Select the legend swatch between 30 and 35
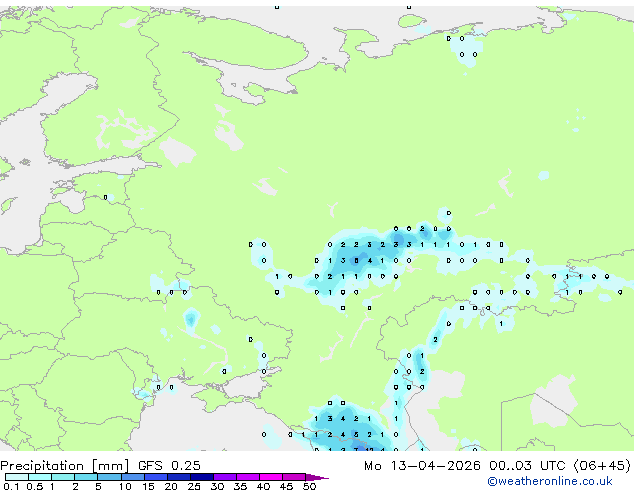 tap(227, 477)
